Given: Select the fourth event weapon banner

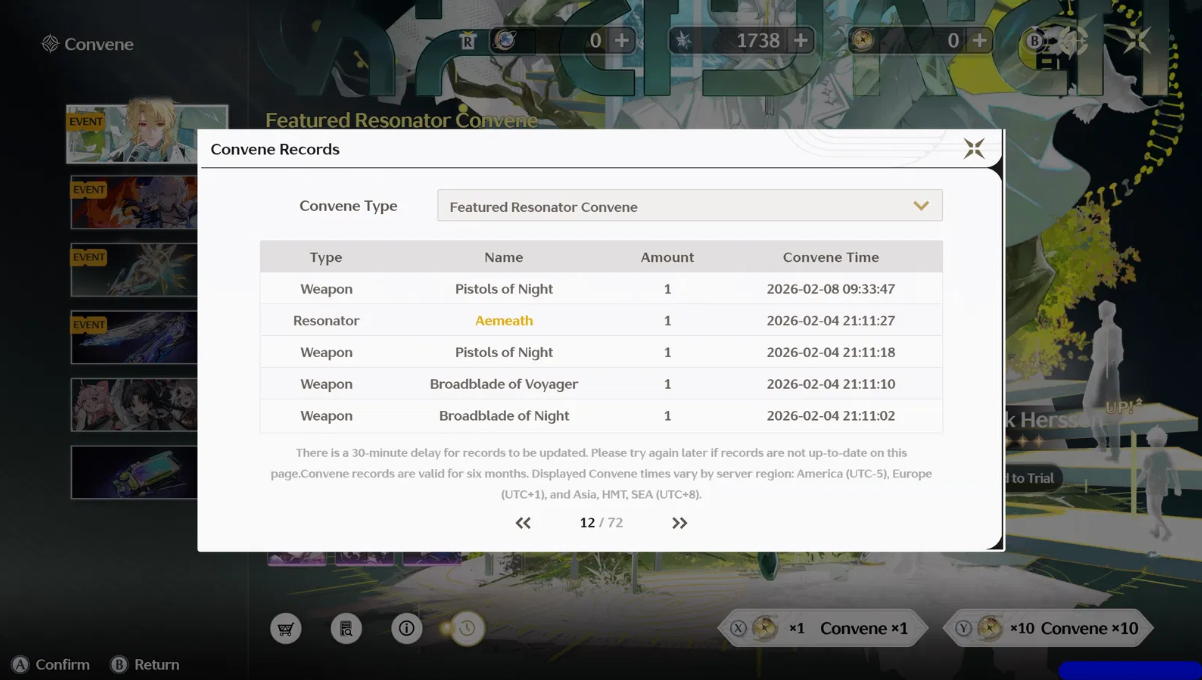Looking at the screenshot, I should coord(134,337).
